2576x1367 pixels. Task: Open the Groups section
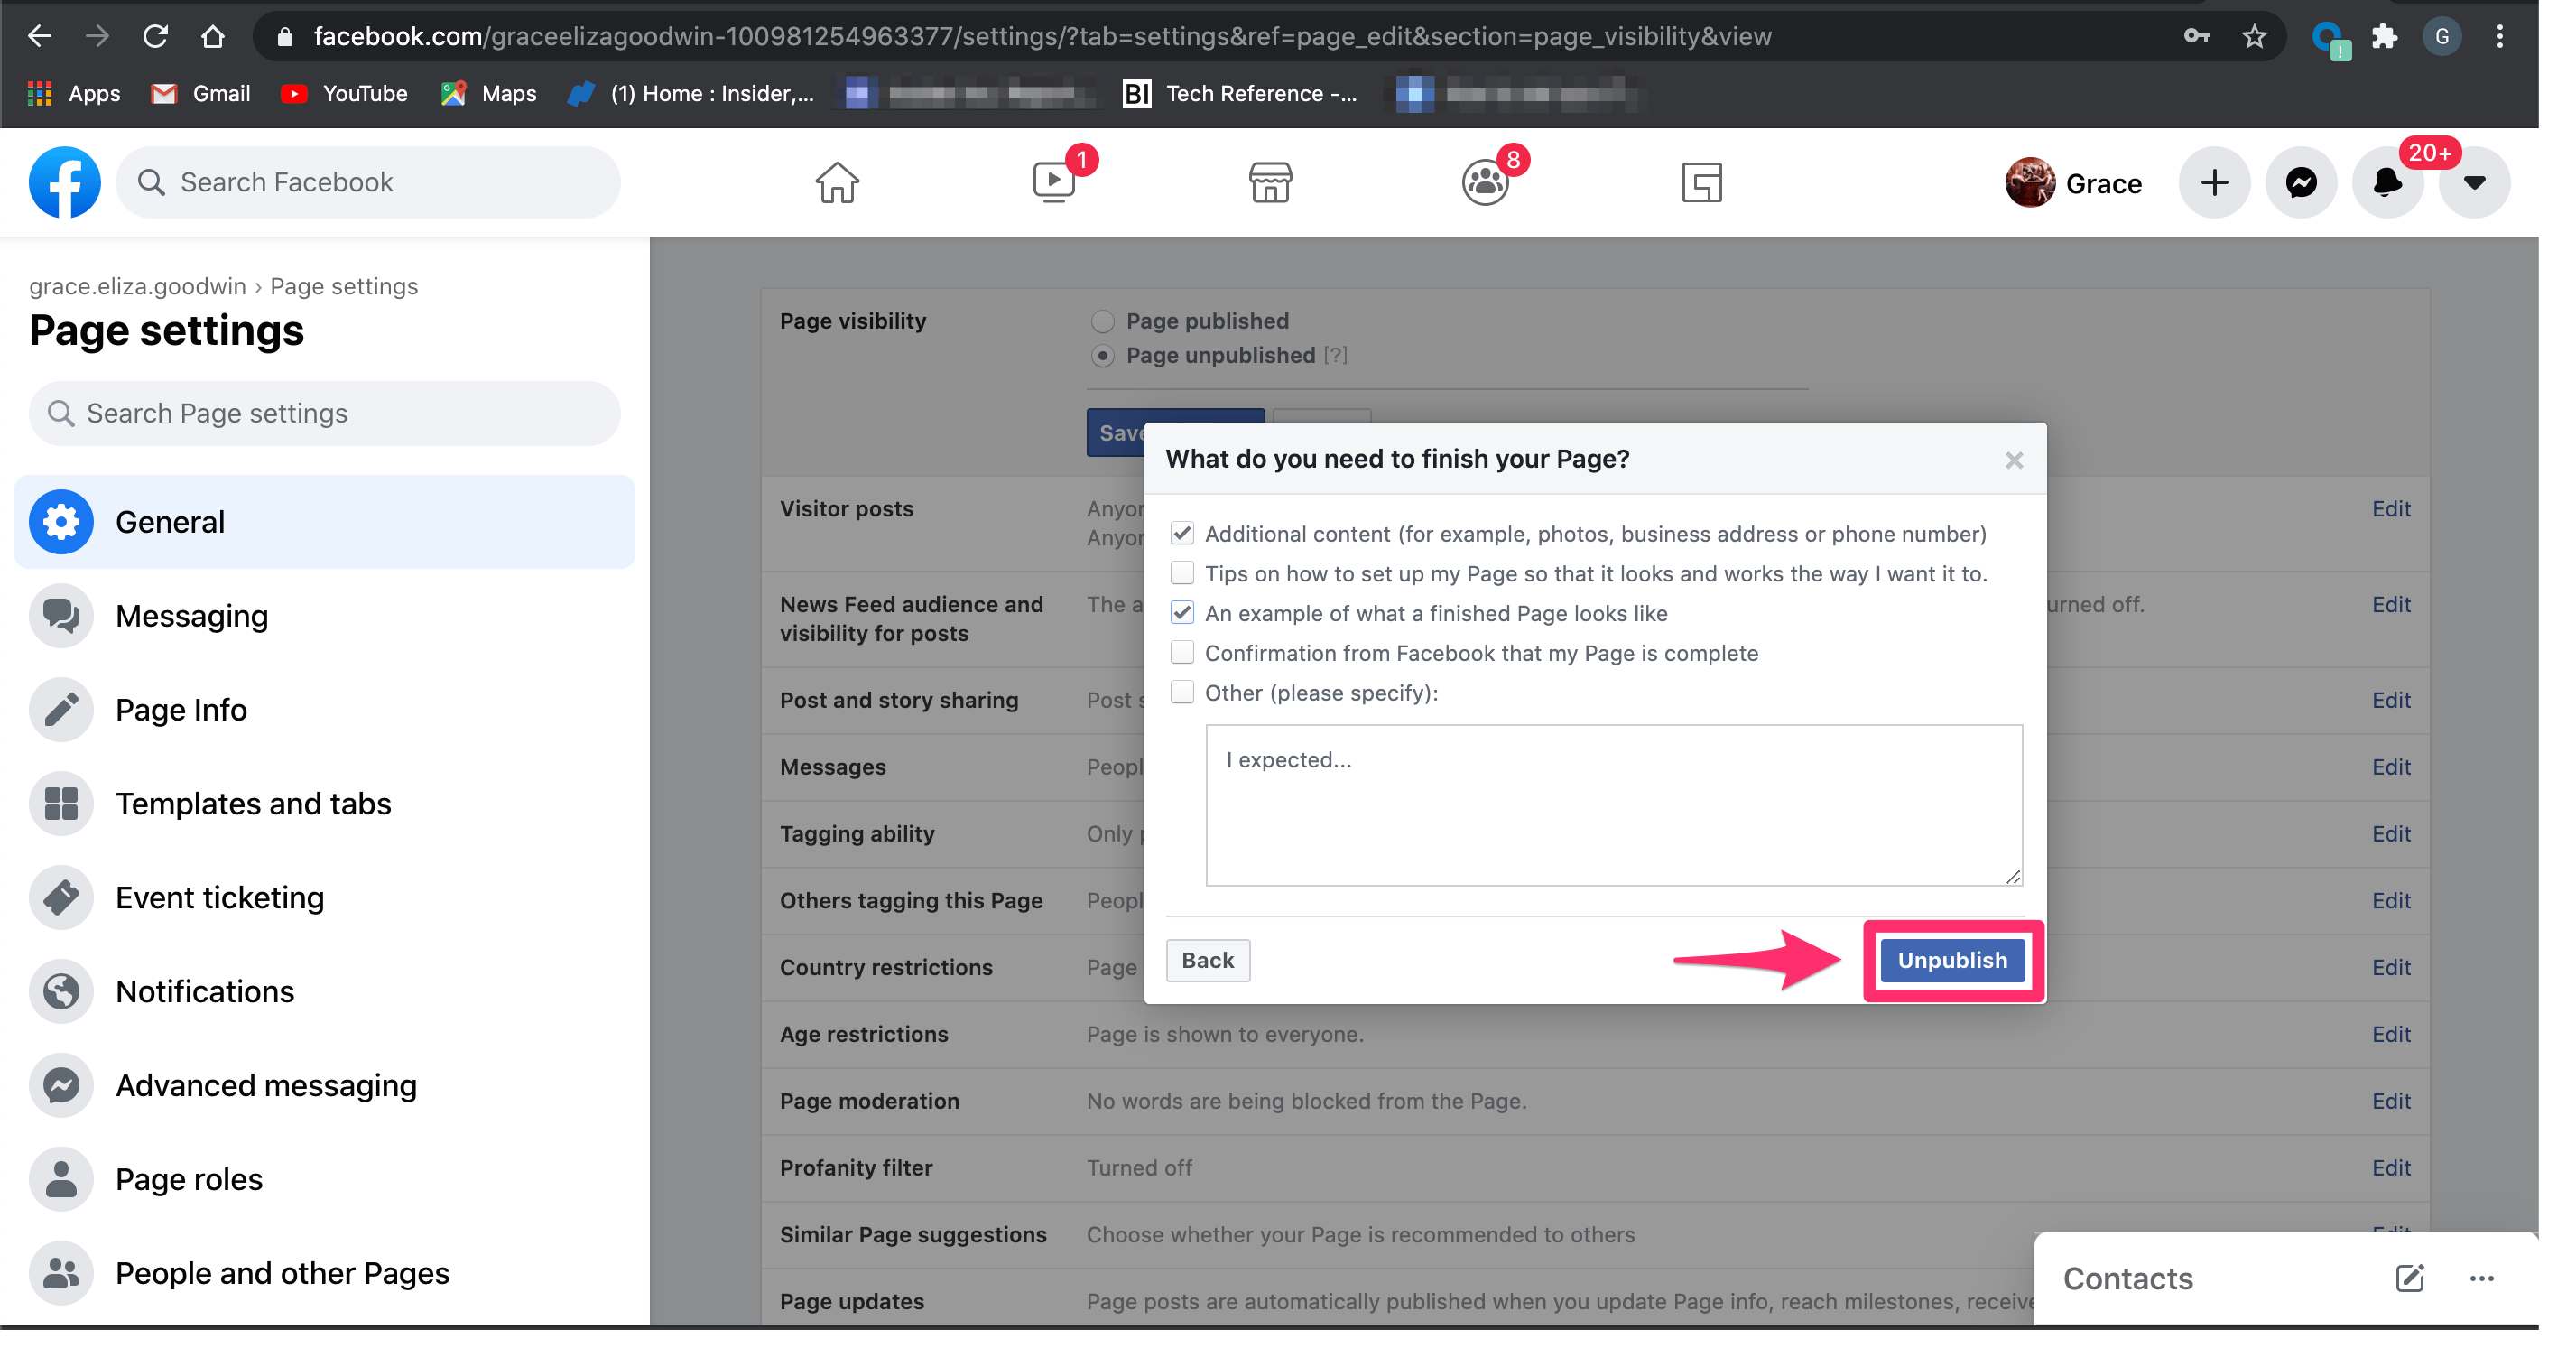tap(1484, 182)
